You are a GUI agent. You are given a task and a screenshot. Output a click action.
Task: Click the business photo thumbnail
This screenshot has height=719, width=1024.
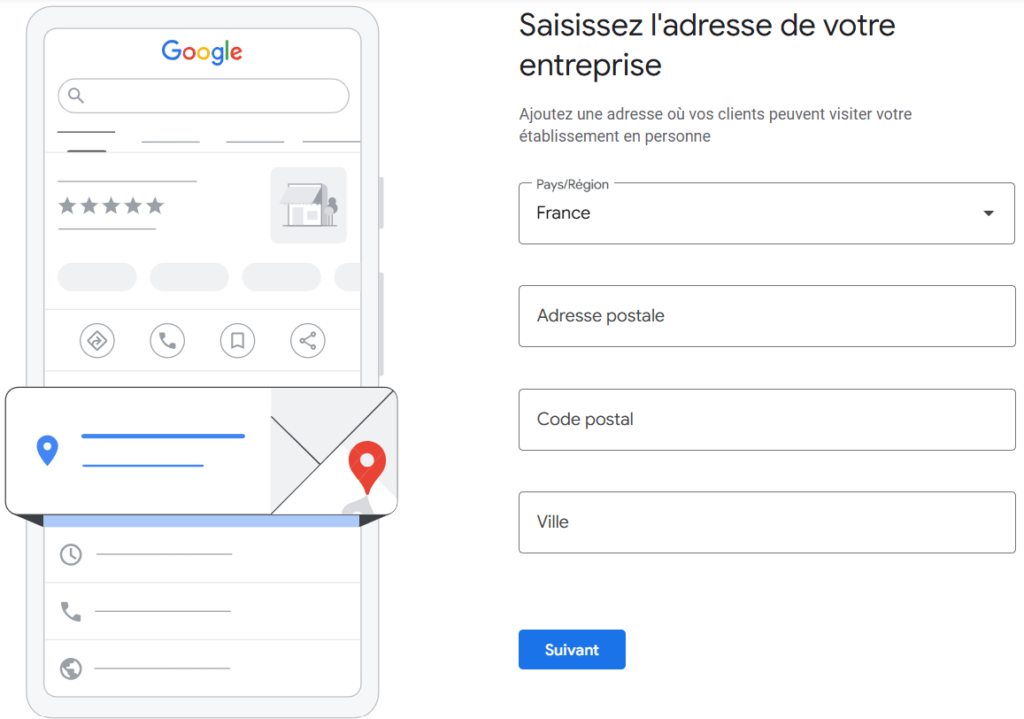pyautogui.click(x=308, y=206)
